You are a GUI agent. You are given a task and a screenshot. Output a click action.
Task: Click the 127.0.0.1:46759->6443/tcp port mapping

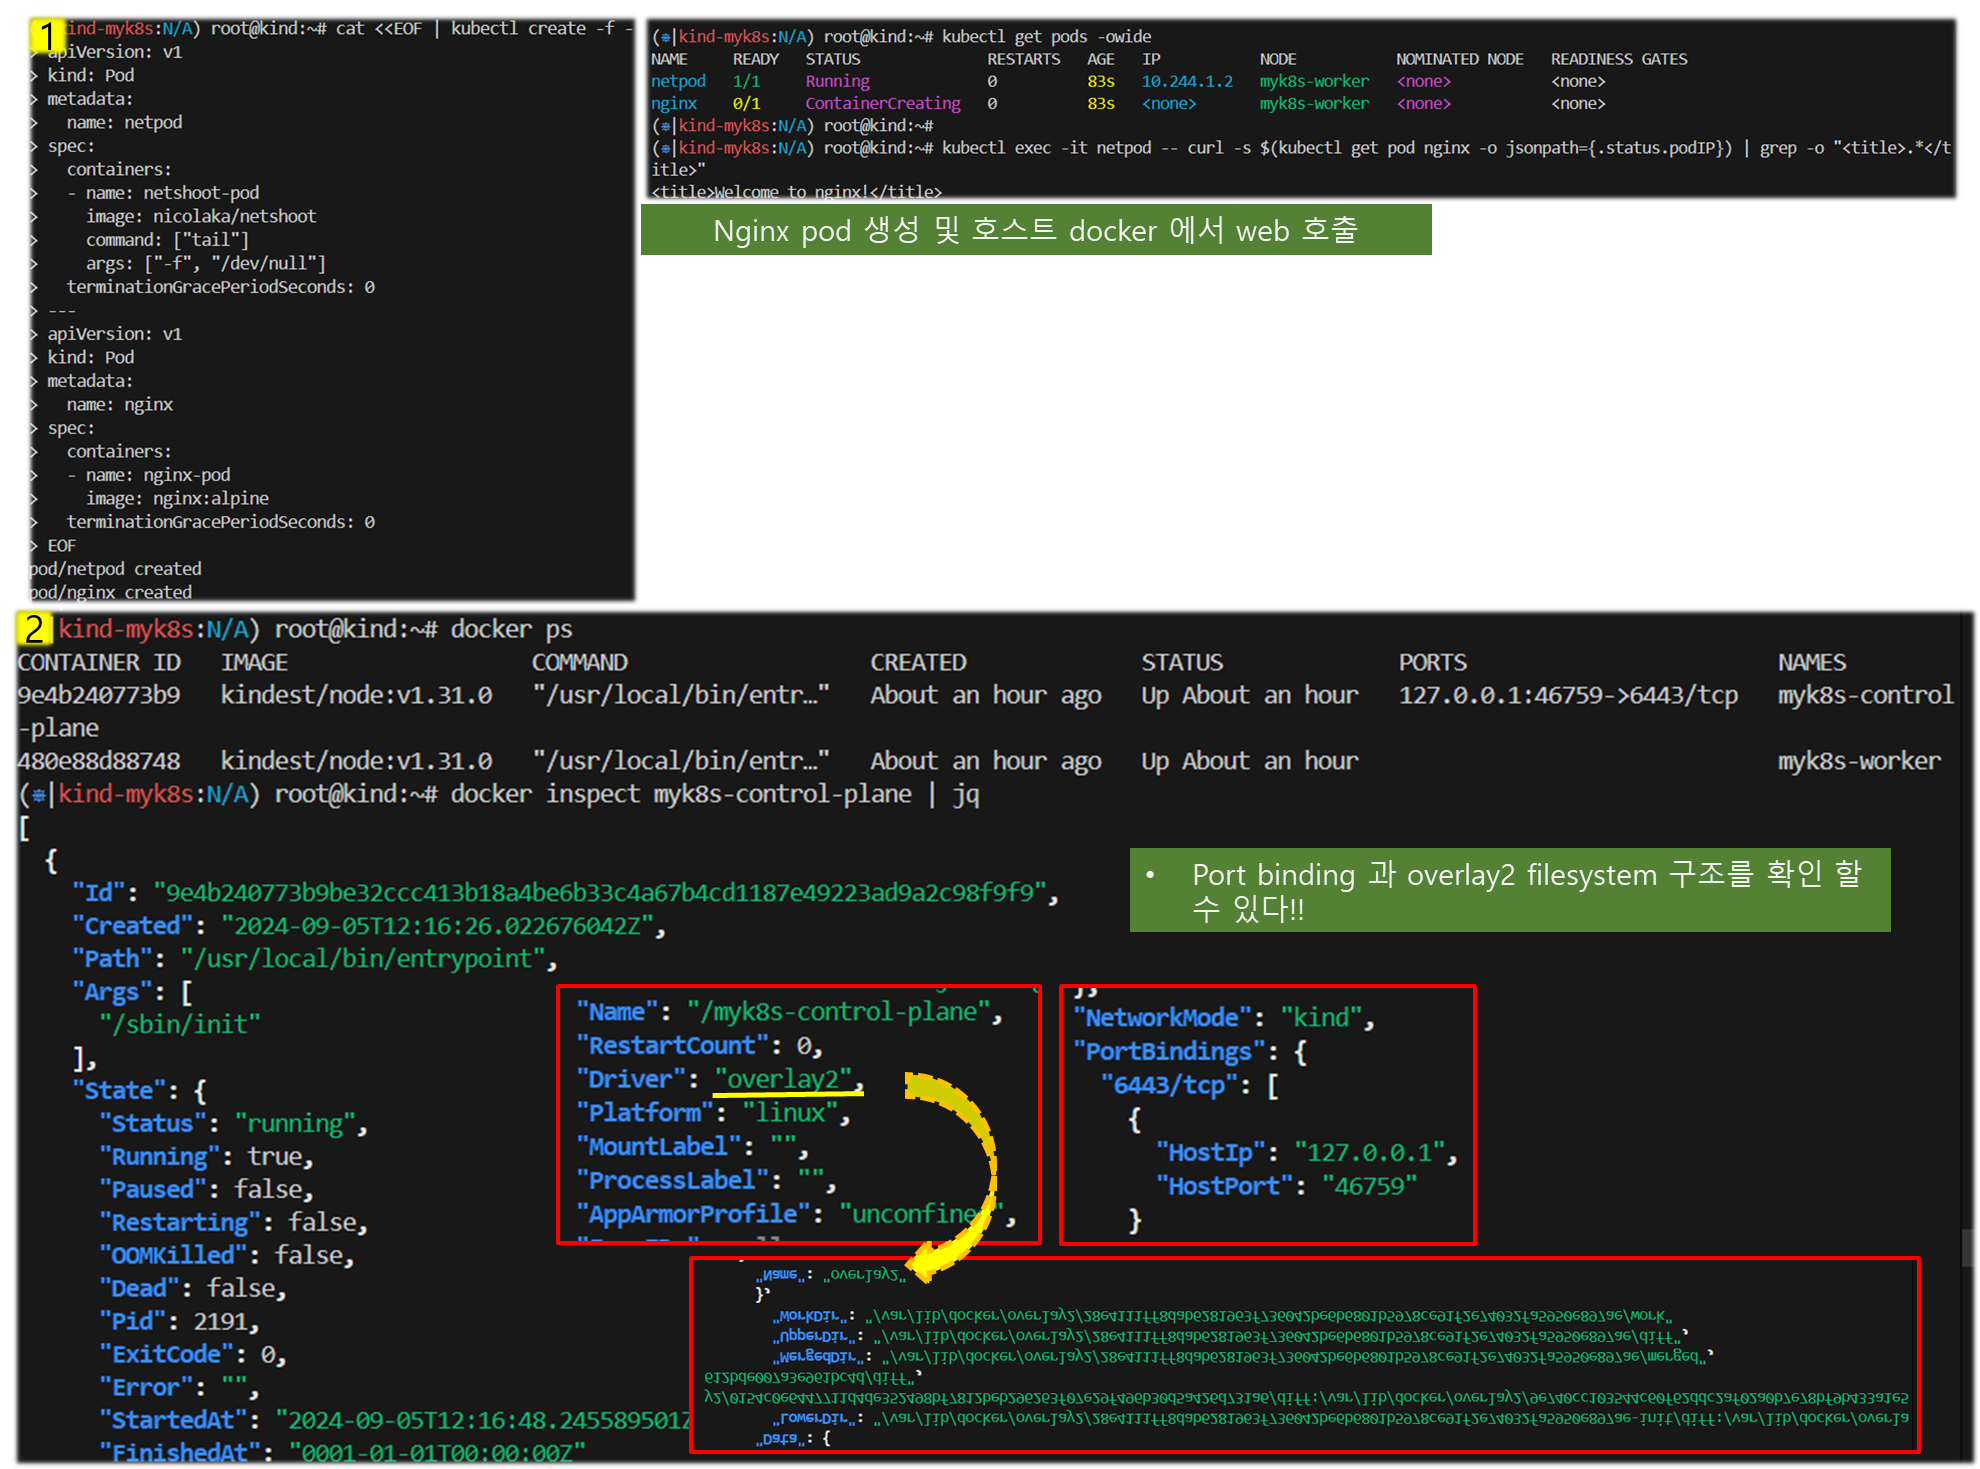point(1567,695)
